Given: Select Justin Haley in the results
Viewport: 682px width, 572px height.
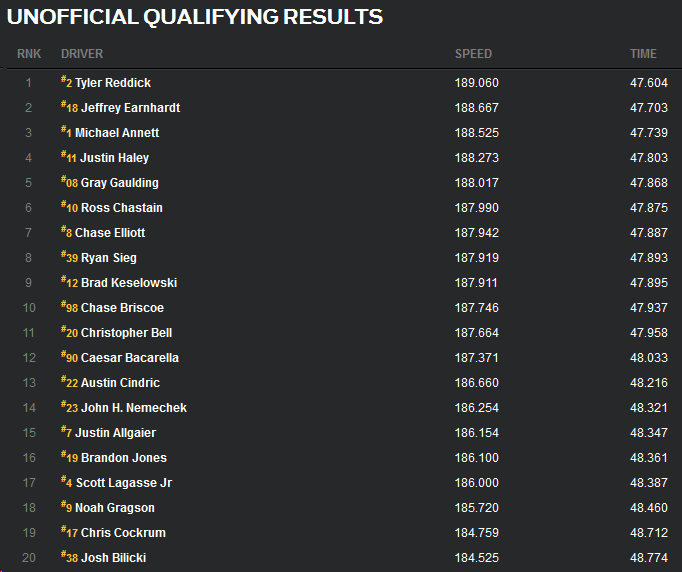Looking at the screenshot, I should point(115,158).
